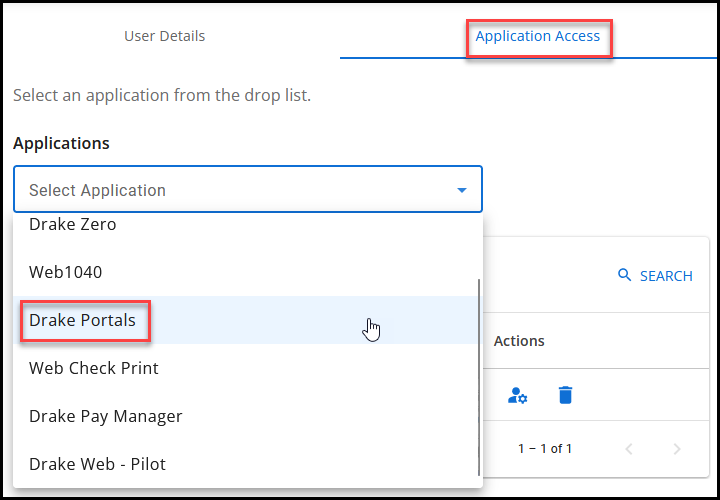This screenshot has width=720, height=500.
Task: Select the Web Check Print option
Action: (x=94, y=368)
